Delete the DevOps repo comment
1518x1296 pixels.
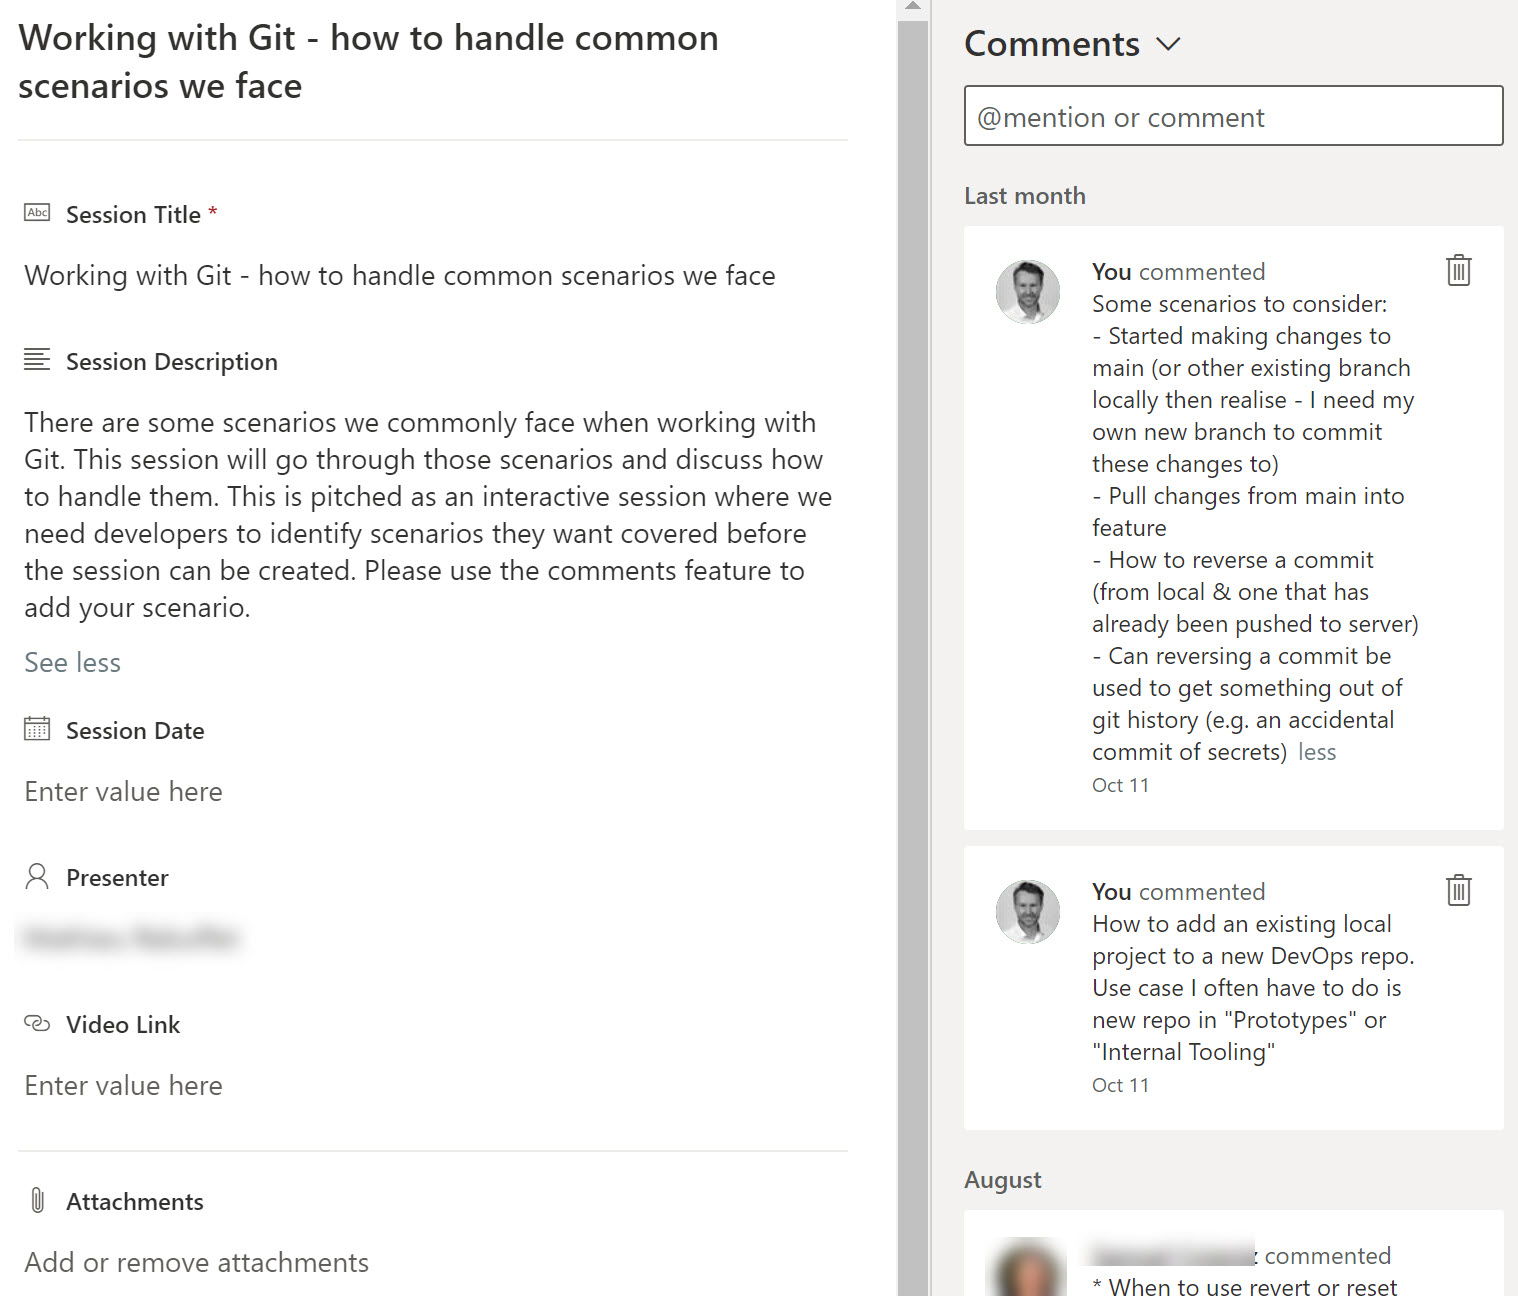tap(1458, 890)
